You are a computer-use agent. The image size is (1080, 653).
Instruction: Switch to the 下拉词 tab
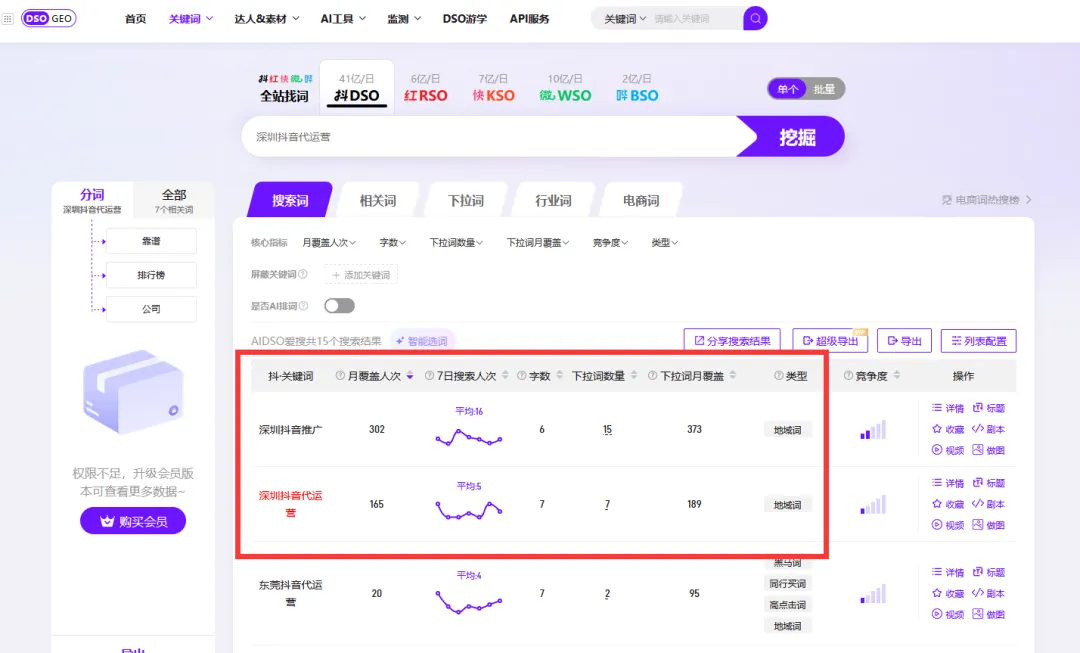point(464,199)
